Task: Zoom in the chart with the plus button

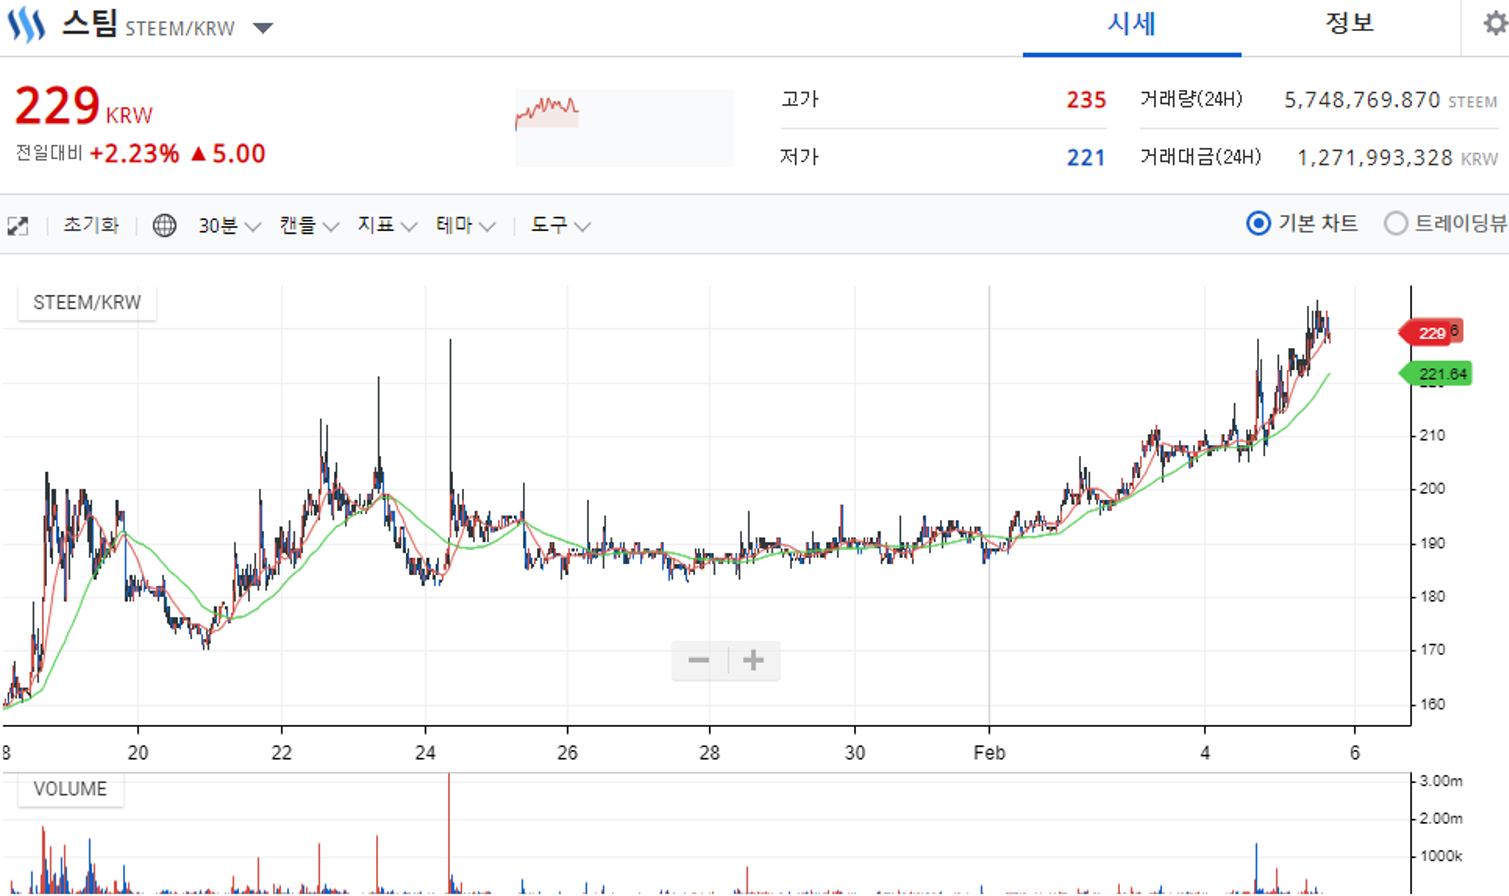Action: [754, 660]
